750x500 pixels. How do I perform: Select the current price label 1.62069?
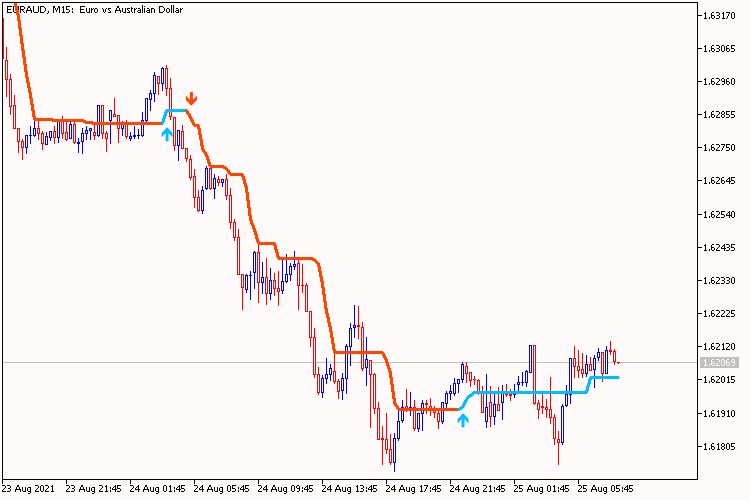[x=719, y=363]
